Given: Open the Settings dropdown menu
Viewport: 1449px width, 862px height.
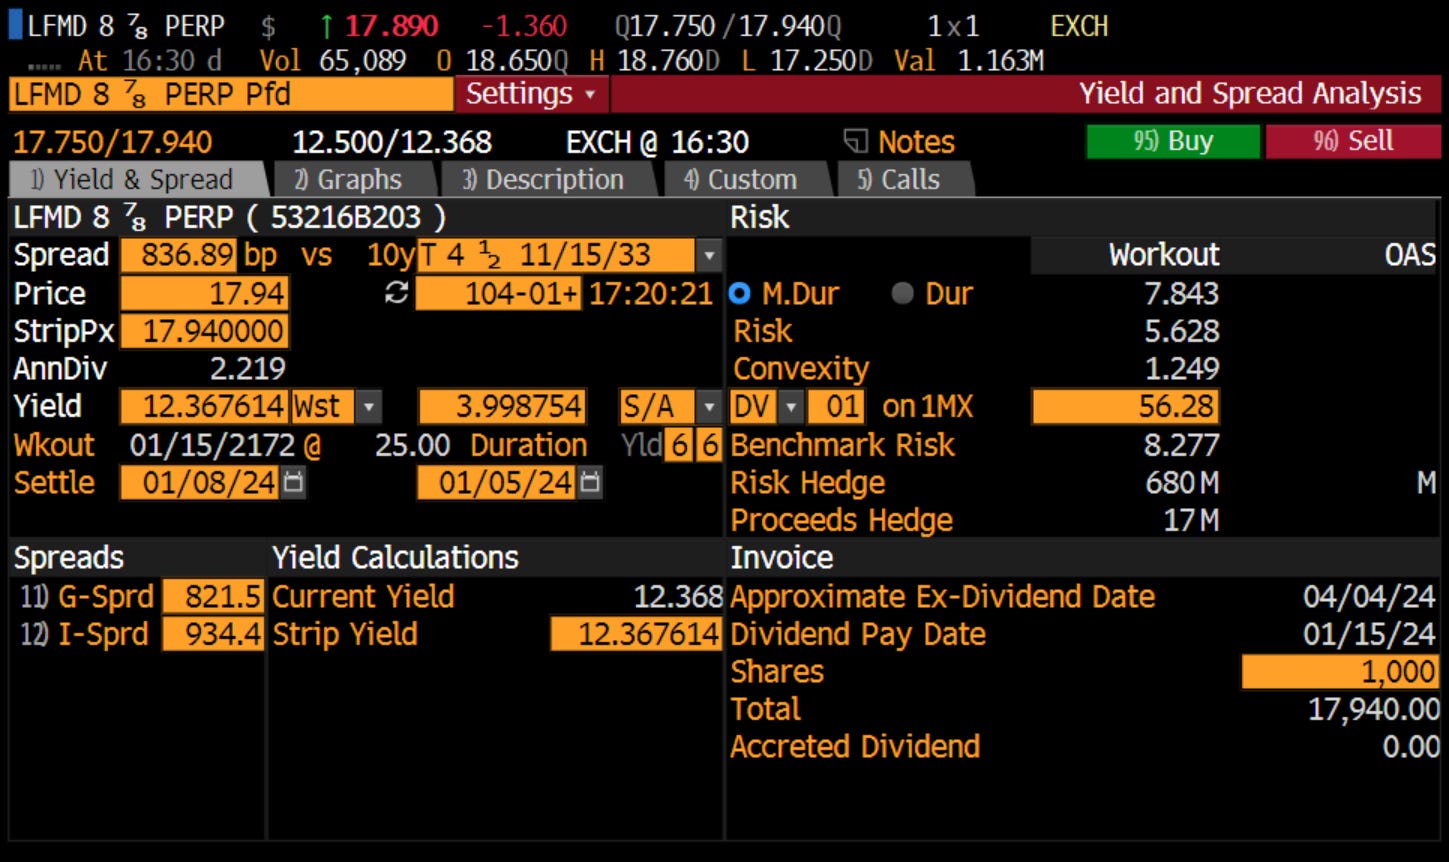Looking at the screenshot, I should (x=528, y=93).
